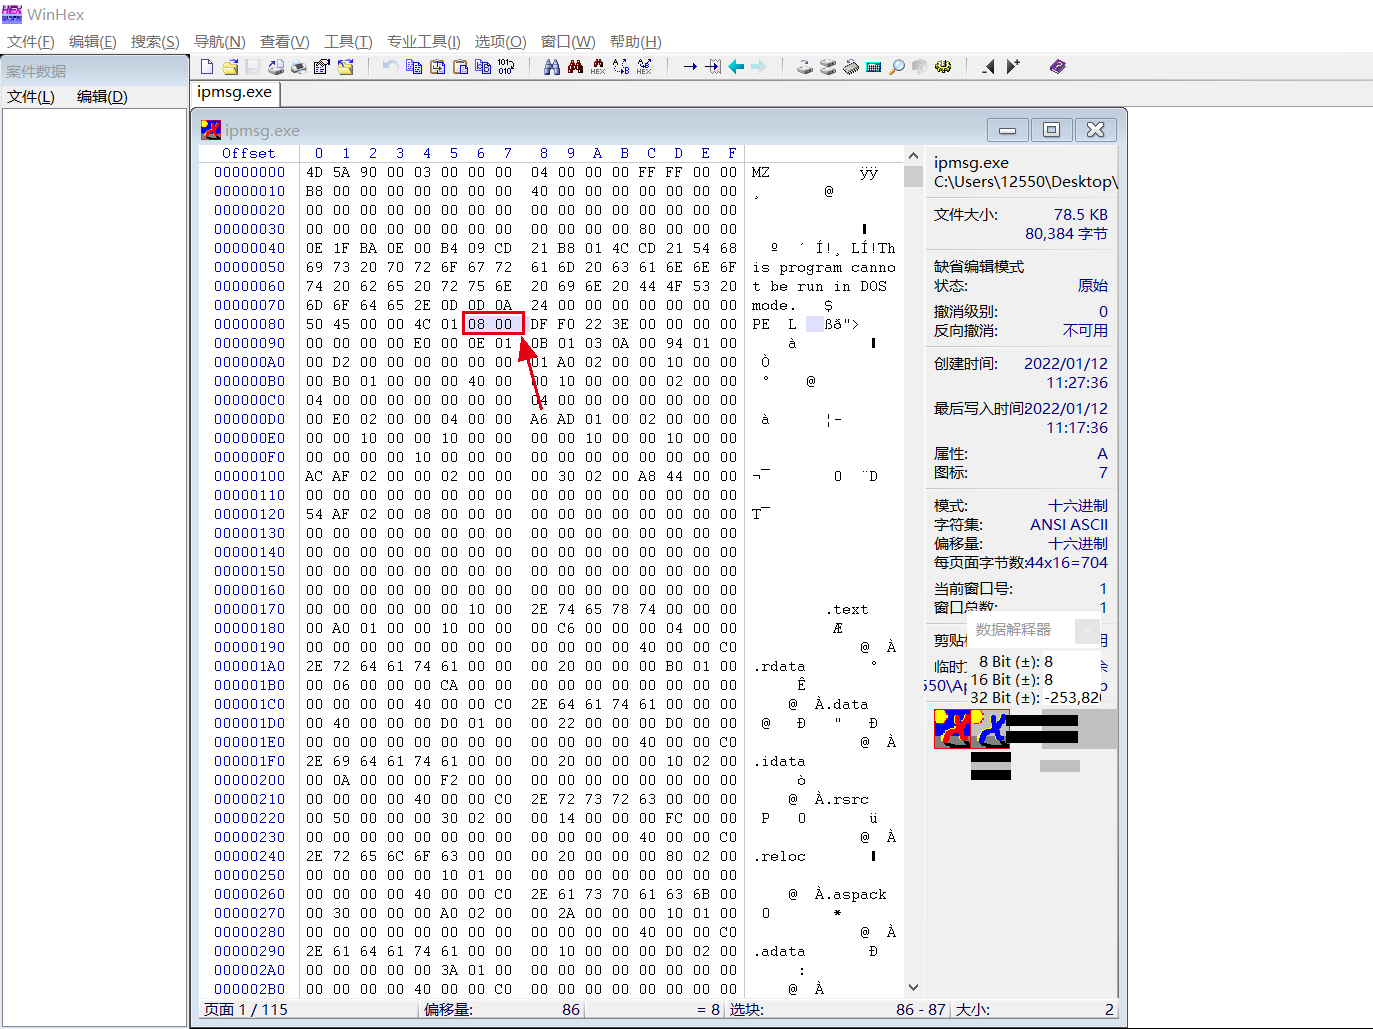Click the Go to sector icon
1373x1029 pixels.
click(x=712, y=67)
